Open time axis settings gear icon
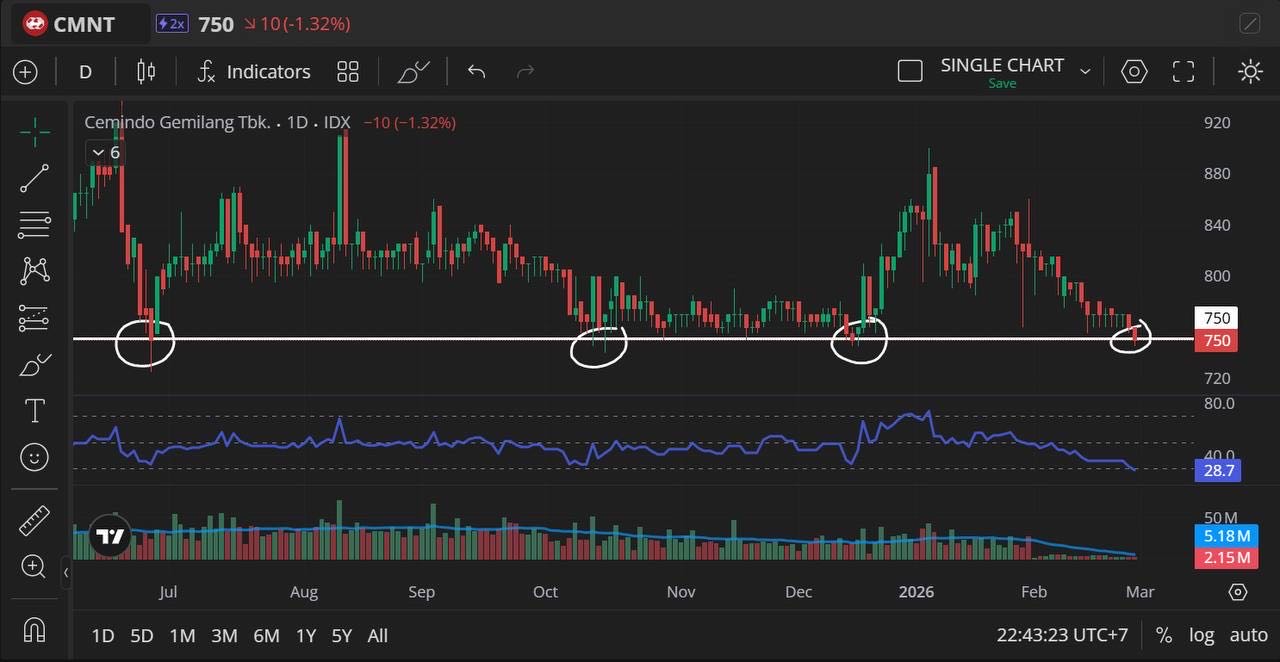The image size is (1280, 662). coord(1238,592)
